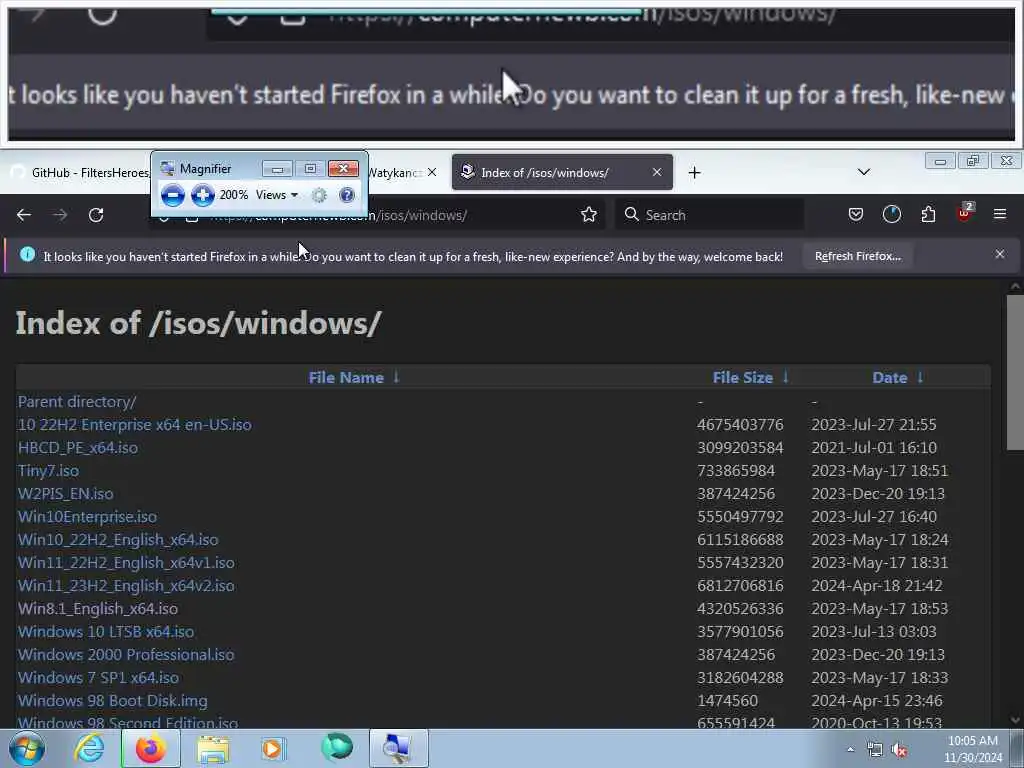Open taskbar clock showing 10:05 AM
The width and height of the screenshot is (1024, 768).
tap(972, 749)
